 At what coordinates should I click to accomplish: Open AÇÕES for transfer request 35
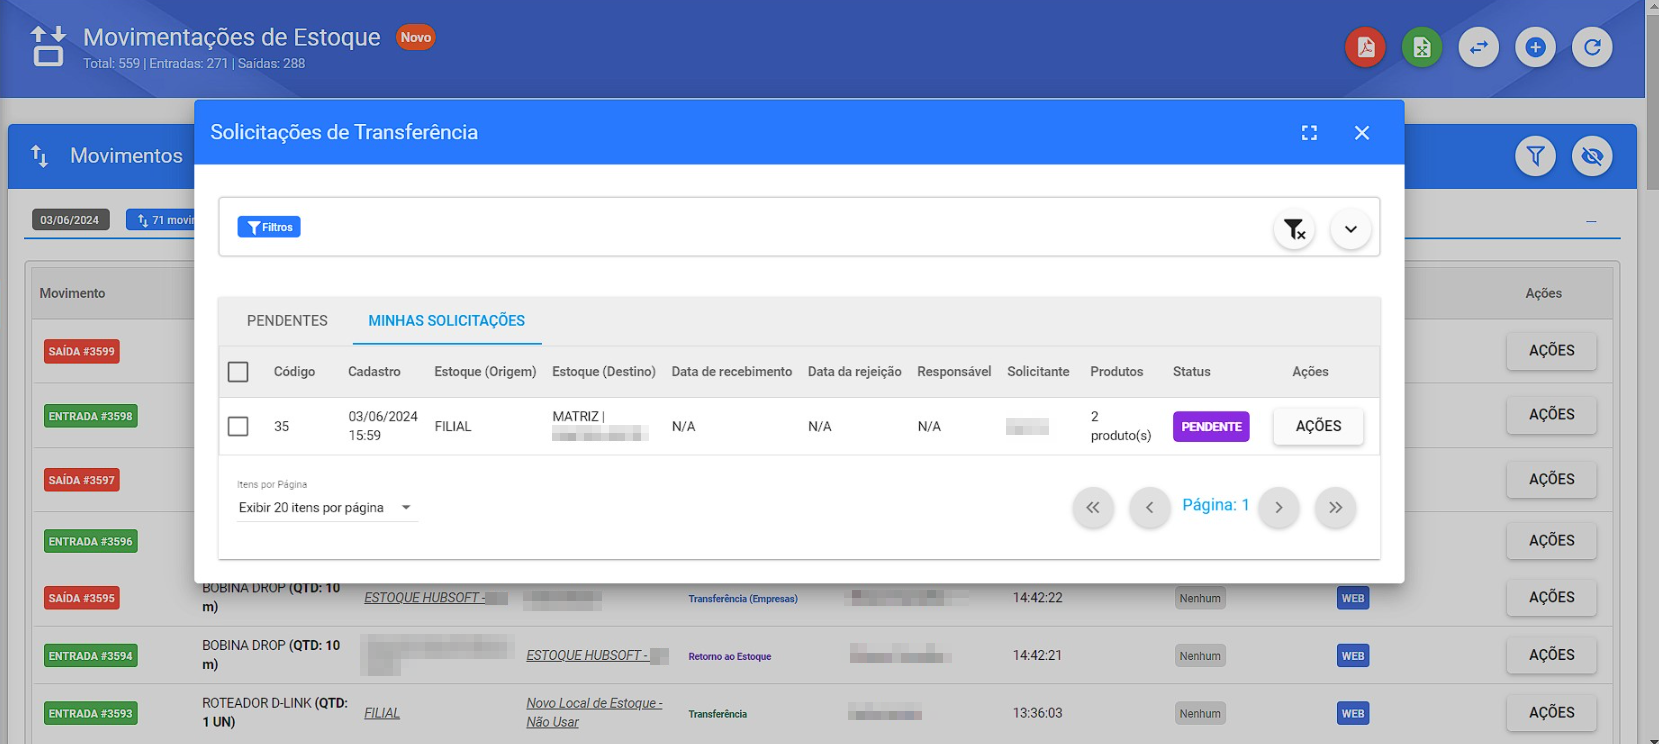pyautogui.click(x=1318, y=426)
